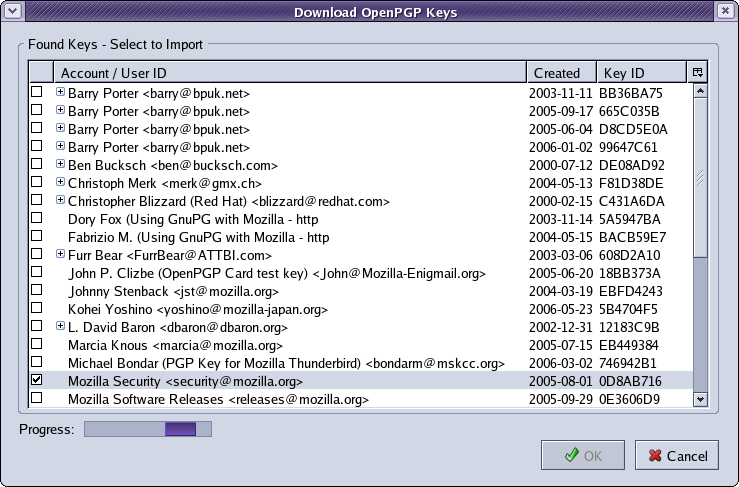739x487 pixels.
Task: Open the window menu in title bar
Action: 13,10
